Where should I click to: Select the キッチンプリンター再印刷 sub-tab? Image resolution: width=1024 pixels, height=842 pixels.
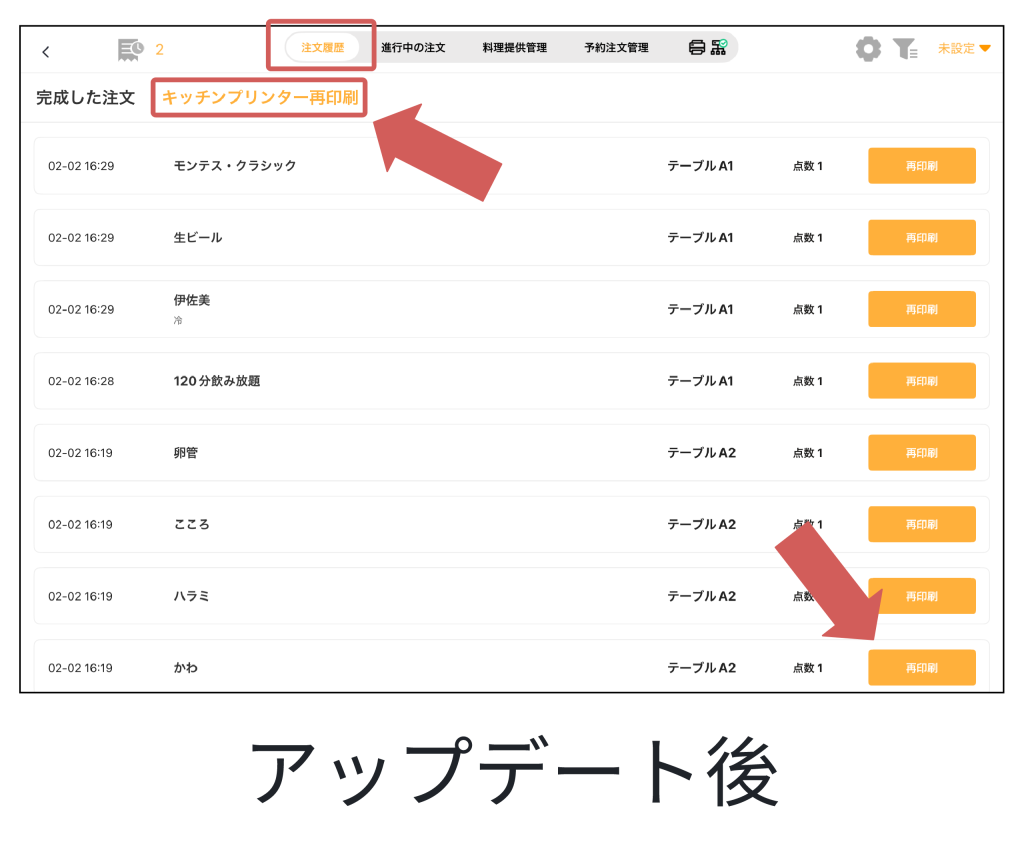click(x=260, y=98)
